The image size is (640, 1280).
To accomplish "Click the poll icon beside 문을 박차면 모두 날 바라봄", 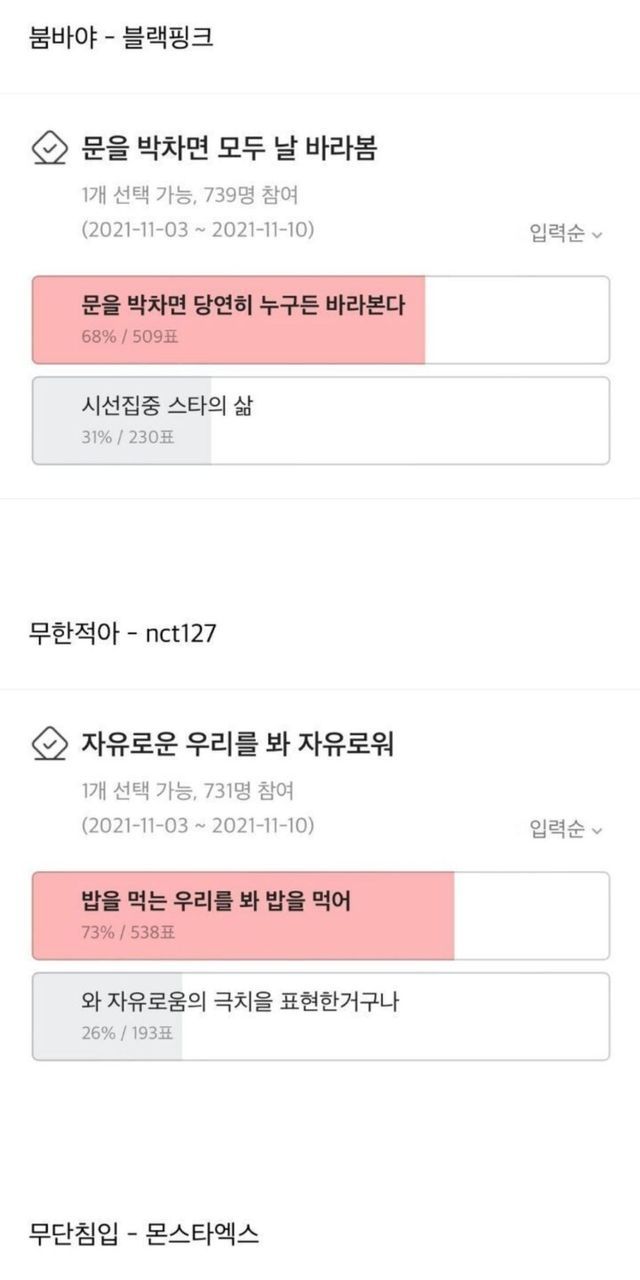I will (50, 149).
